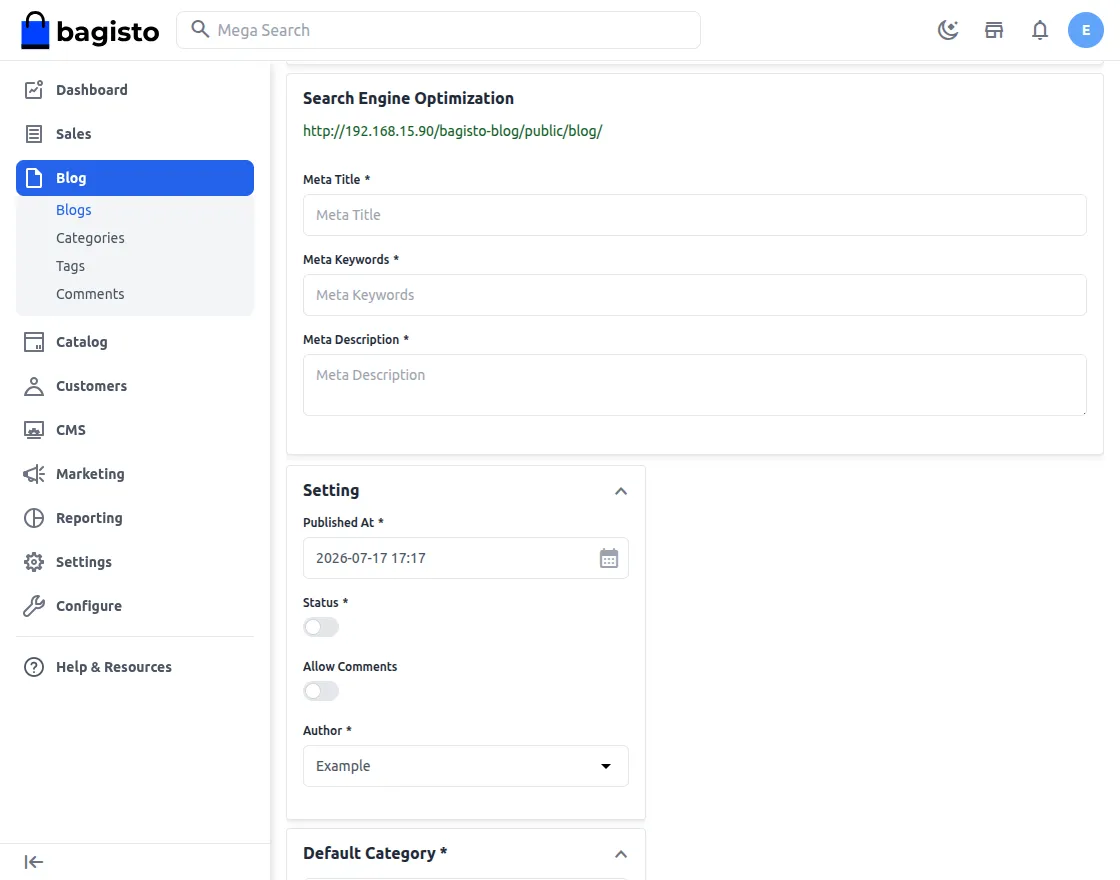
Task: Click the Sales list icon
Action: 34,134
